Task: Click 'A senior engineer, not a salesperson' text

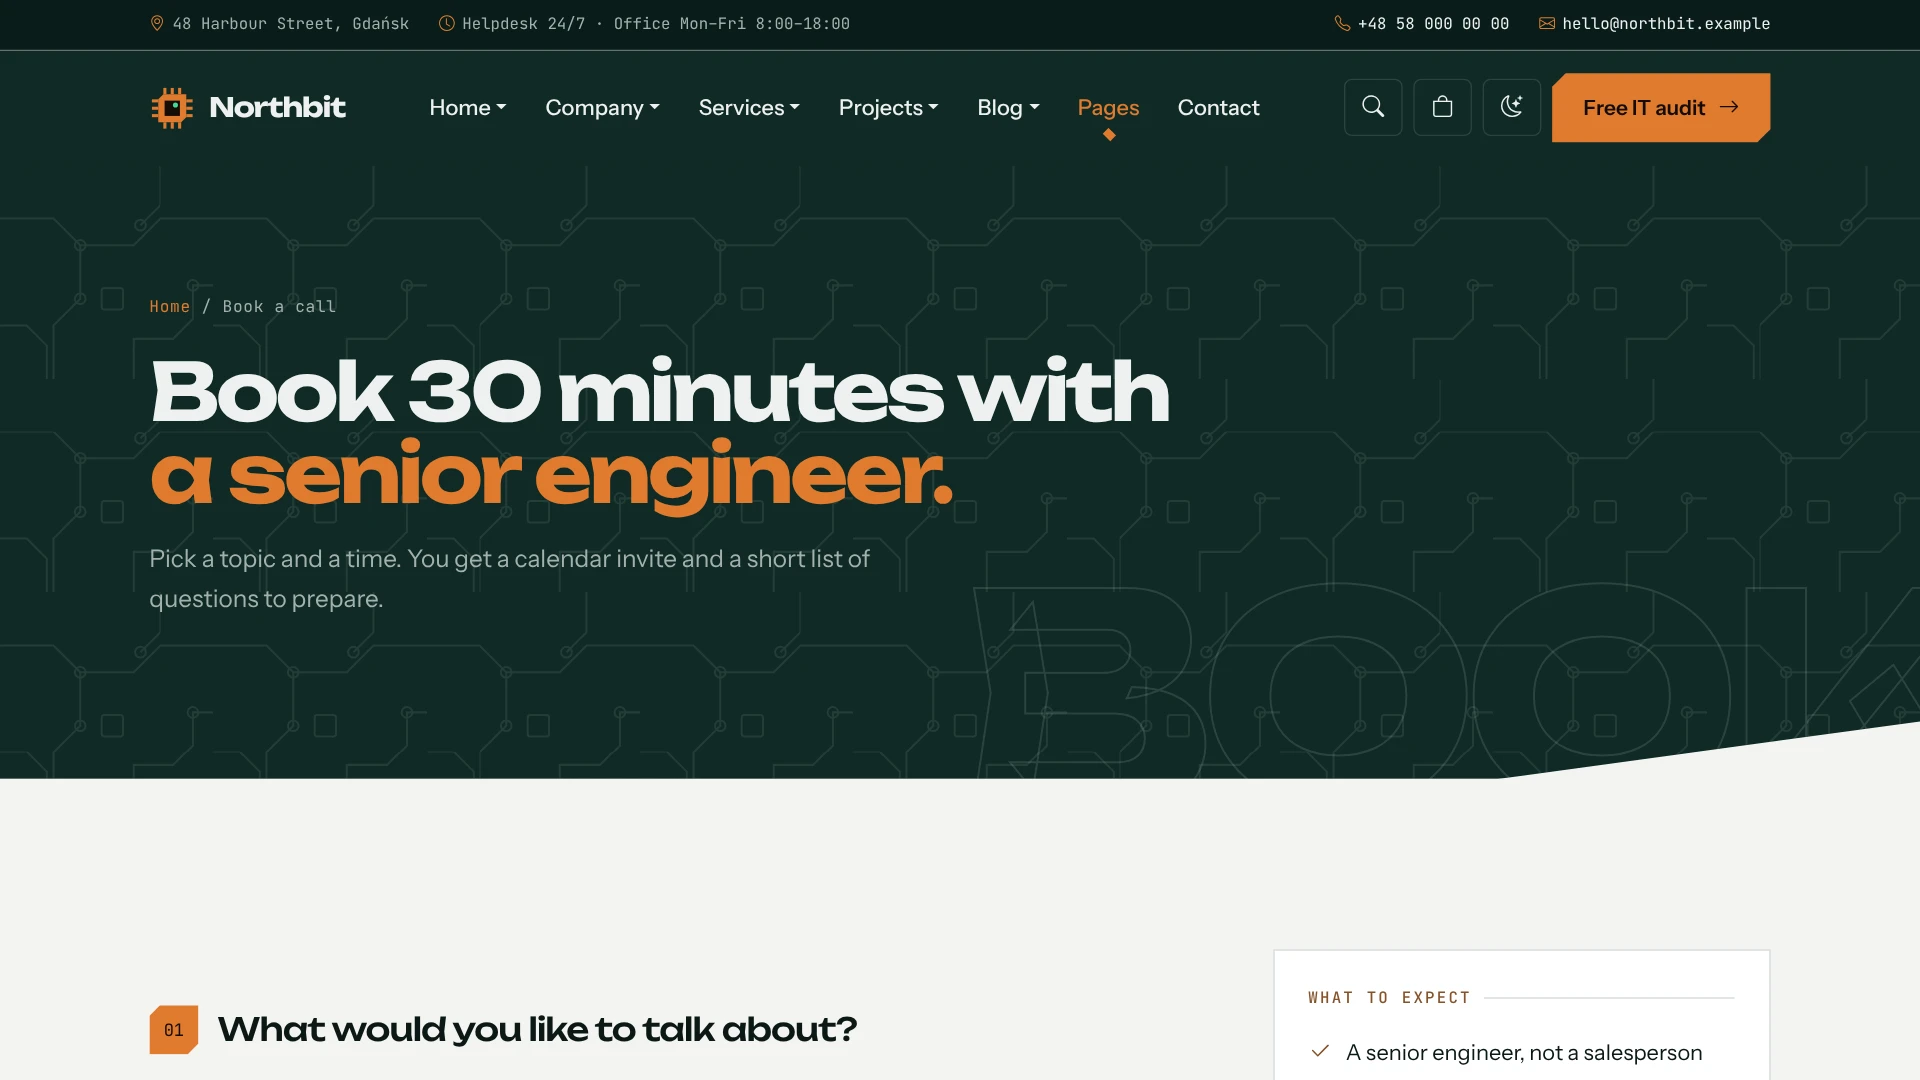Action: pos(1524,1052)
